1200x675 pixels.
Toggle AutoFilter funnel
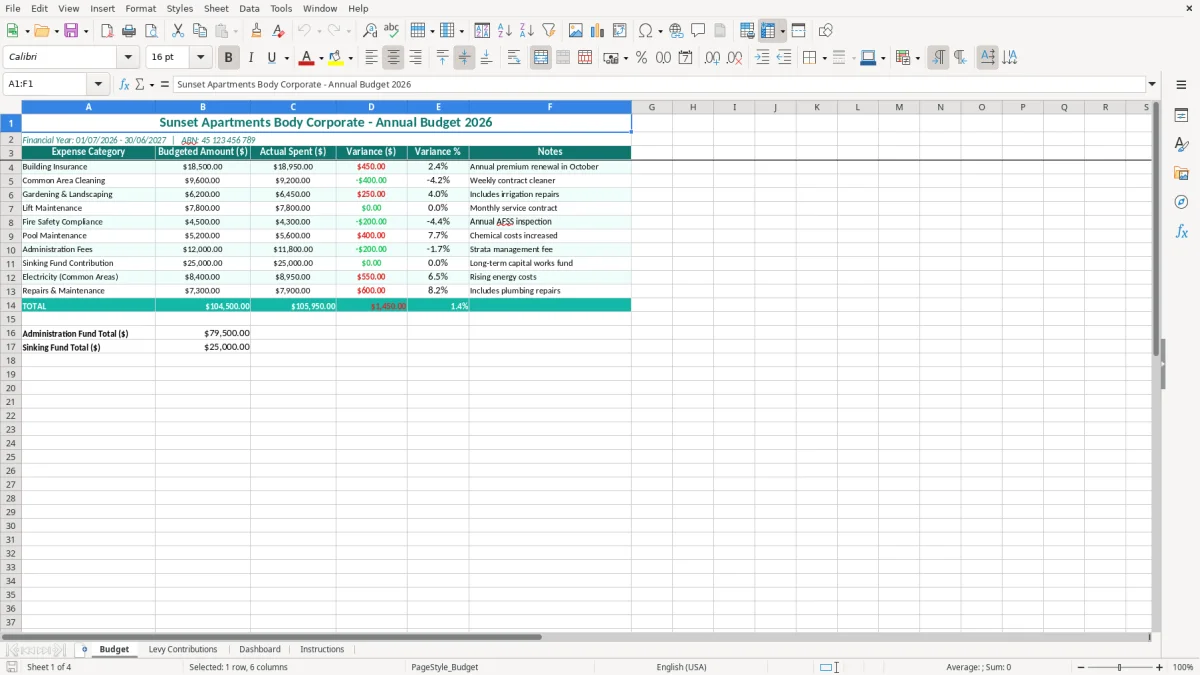coord(549,31)
